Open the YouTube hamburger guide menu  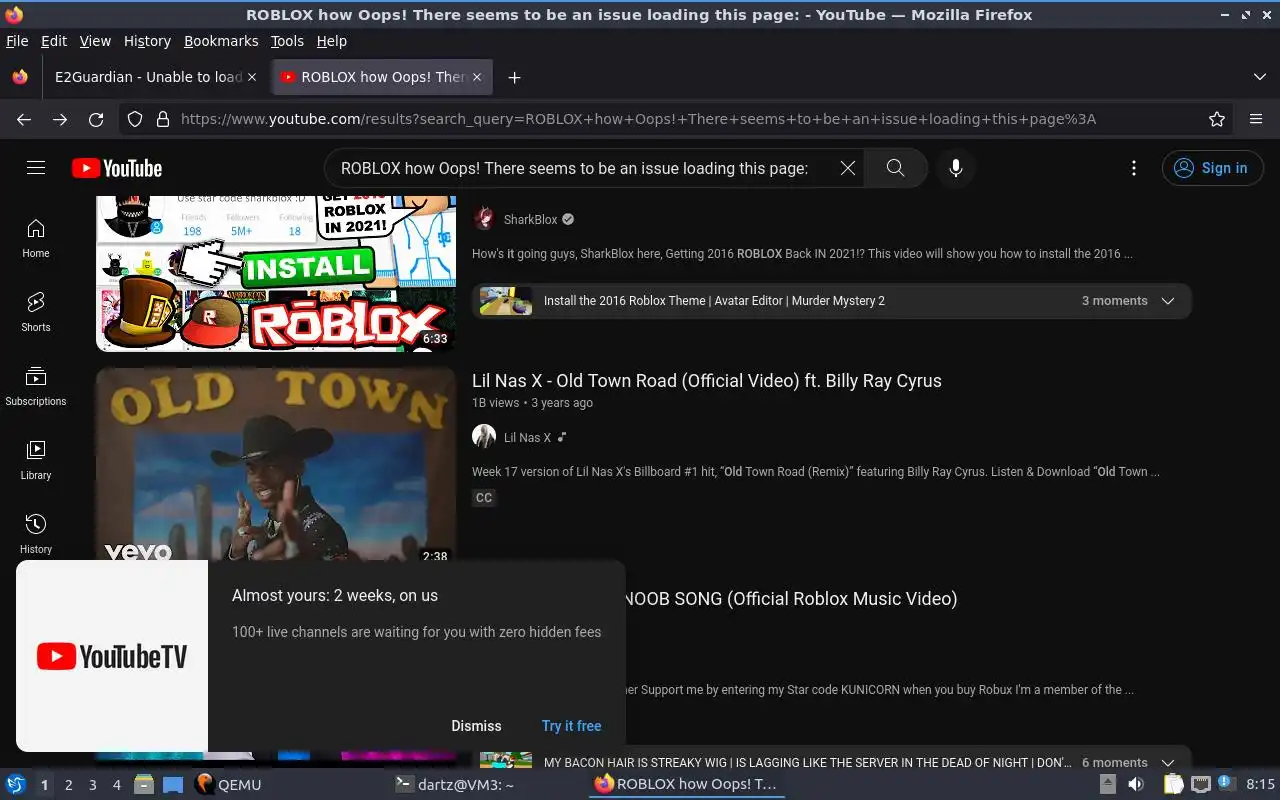(x=36, y=168)
